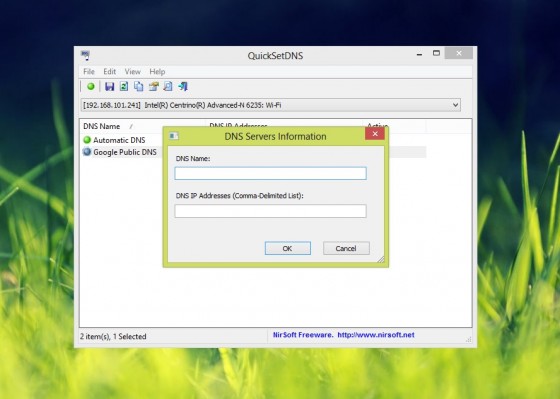Click the dialog resize grip corner
560x399 pixels.
(x=381, y=259)
